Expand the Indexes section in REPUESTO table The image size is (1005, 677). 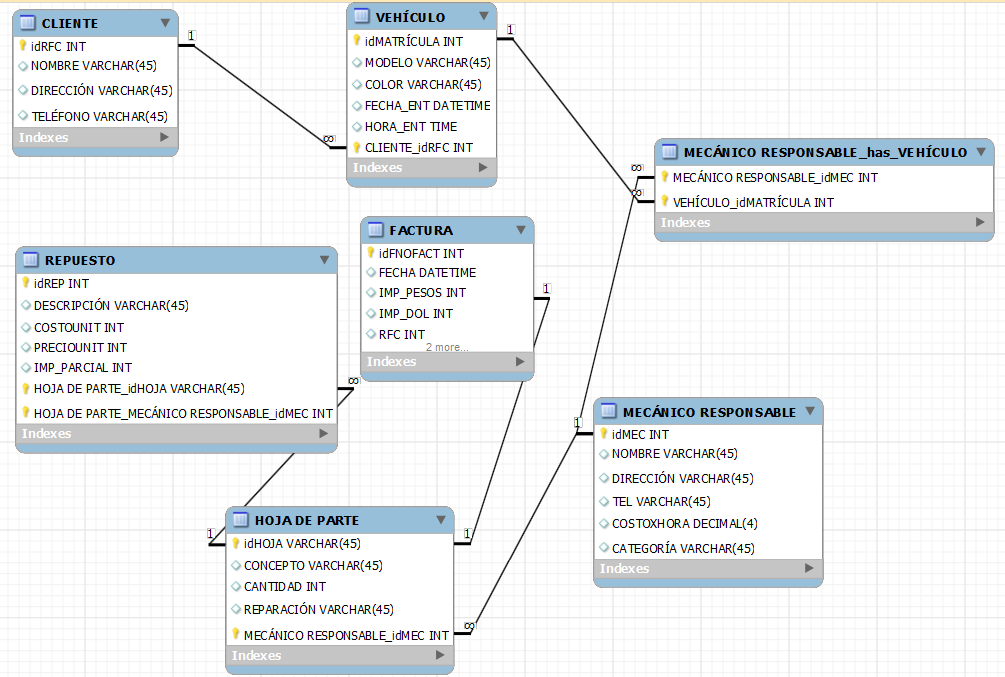[323, 434]
